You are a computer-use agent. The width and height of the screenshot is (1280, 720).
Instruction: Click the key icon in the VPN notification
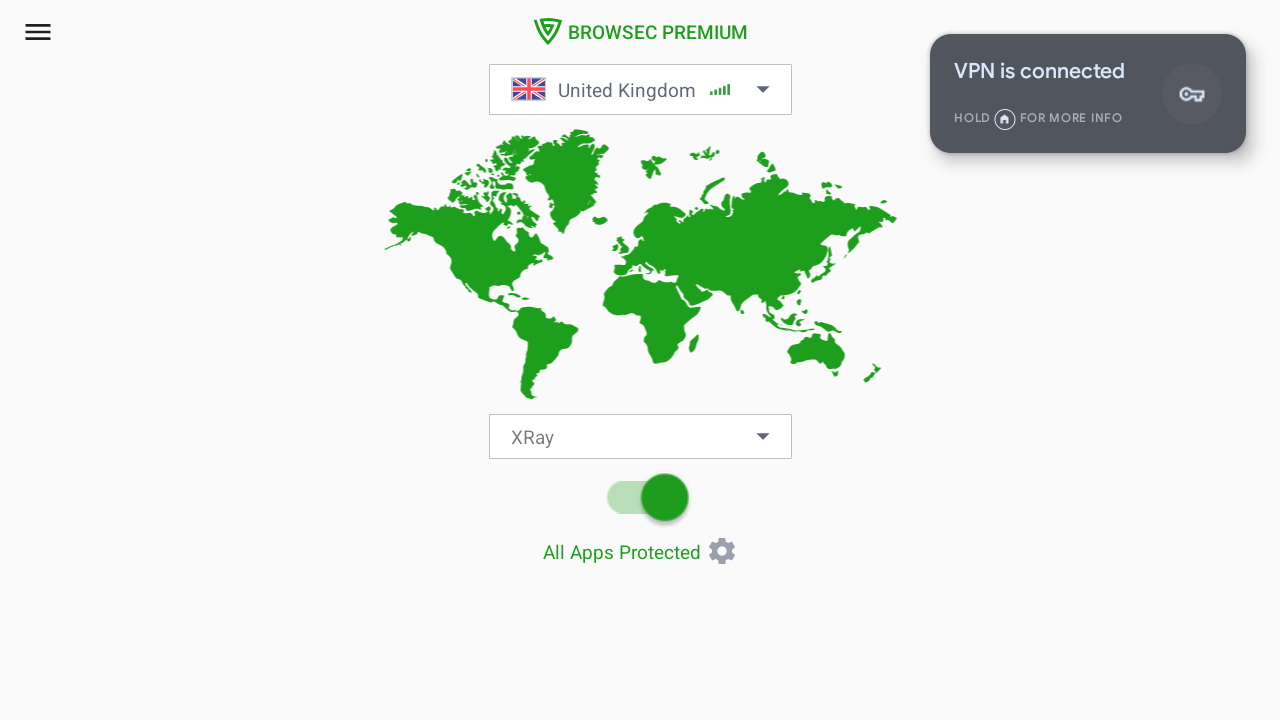1192,93
